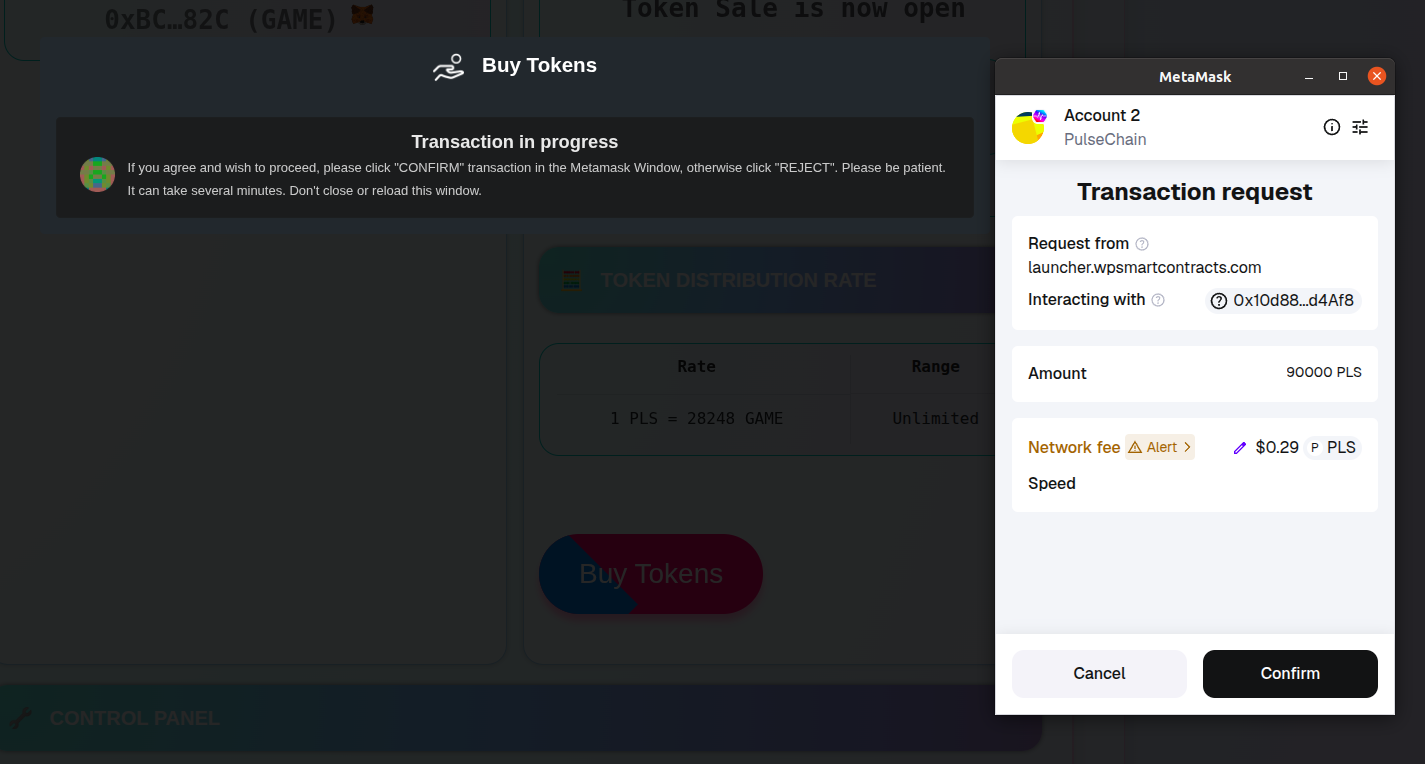
Task: Click the help icon next to Request from
Action: [x=1141, y=243]
